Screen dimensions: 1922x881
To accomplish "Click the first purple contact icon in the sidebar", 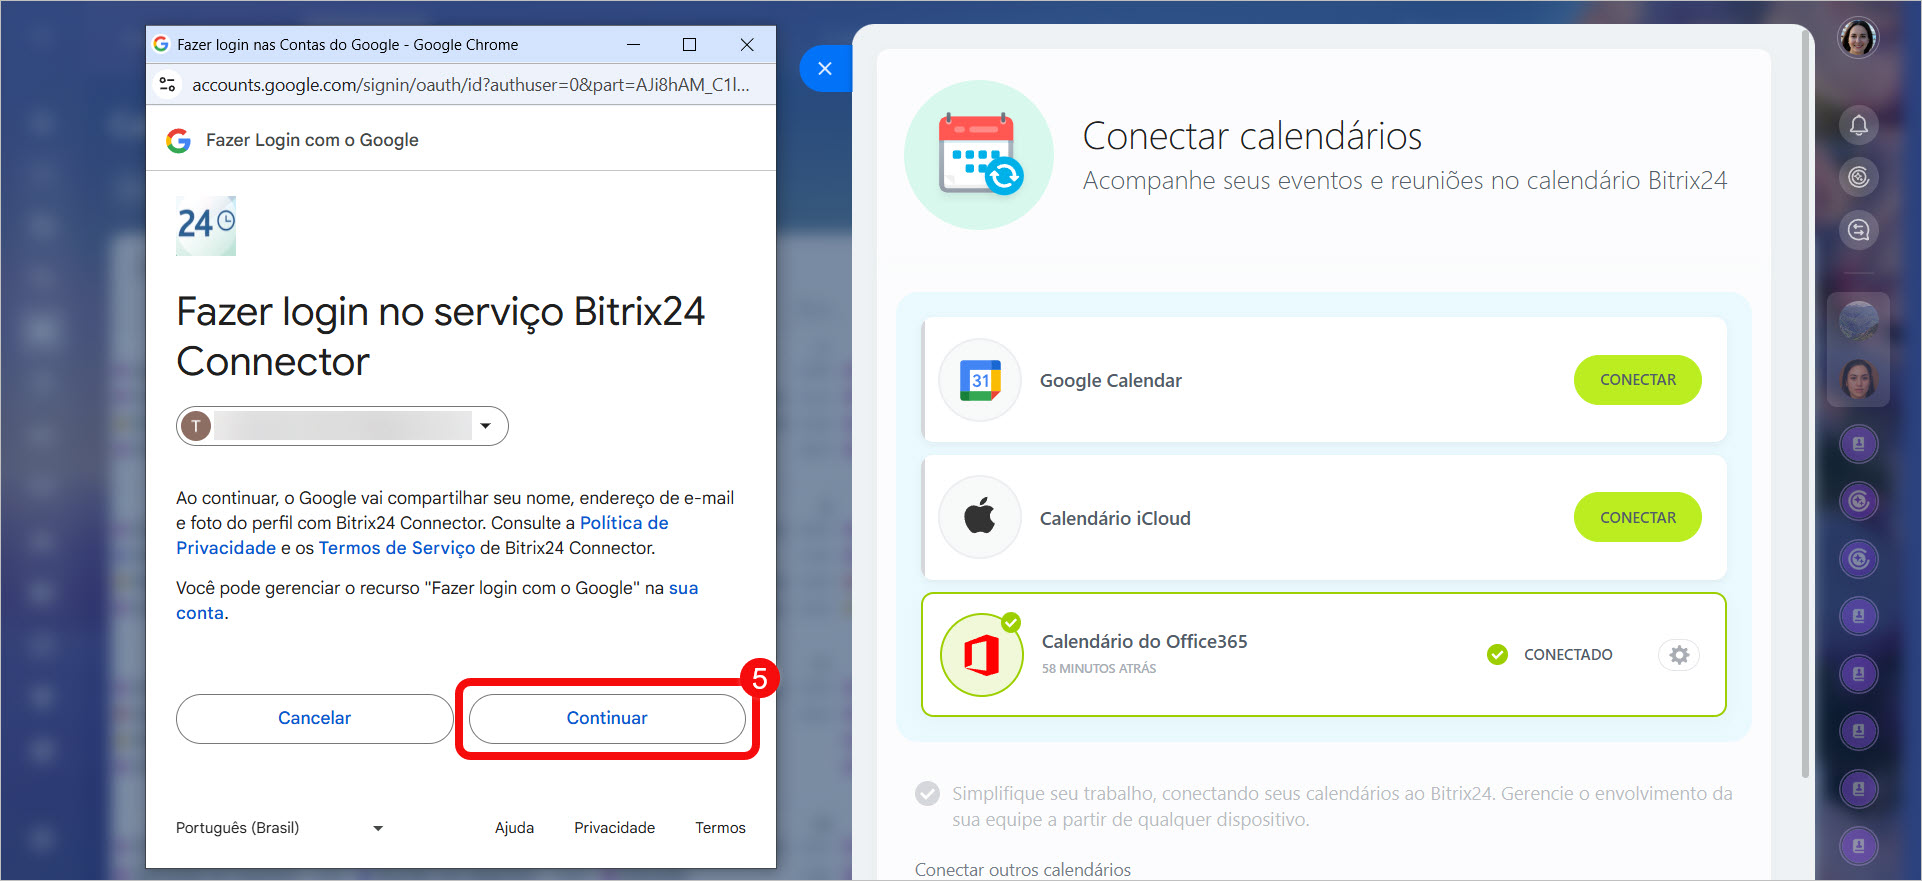I will (x=1858, y=444).
